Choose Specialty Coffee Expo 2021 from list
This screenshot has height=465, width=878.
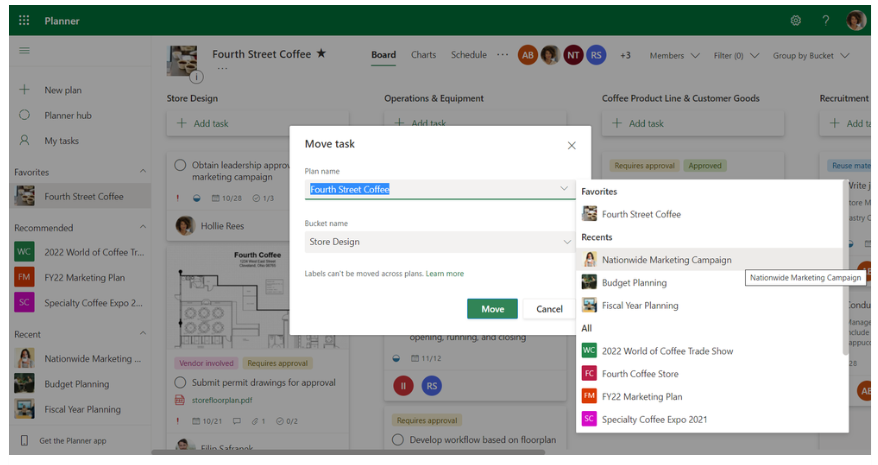709,419
